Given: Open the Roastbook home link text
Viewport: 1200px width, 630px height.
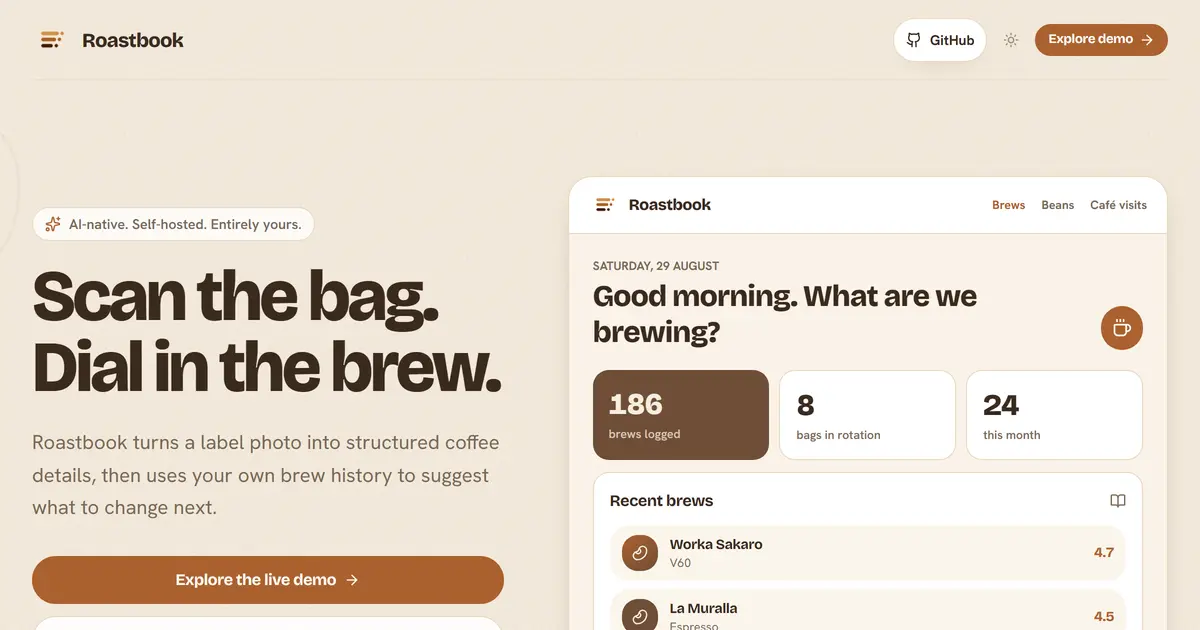Looking at the screenshot, I should 133,40.
